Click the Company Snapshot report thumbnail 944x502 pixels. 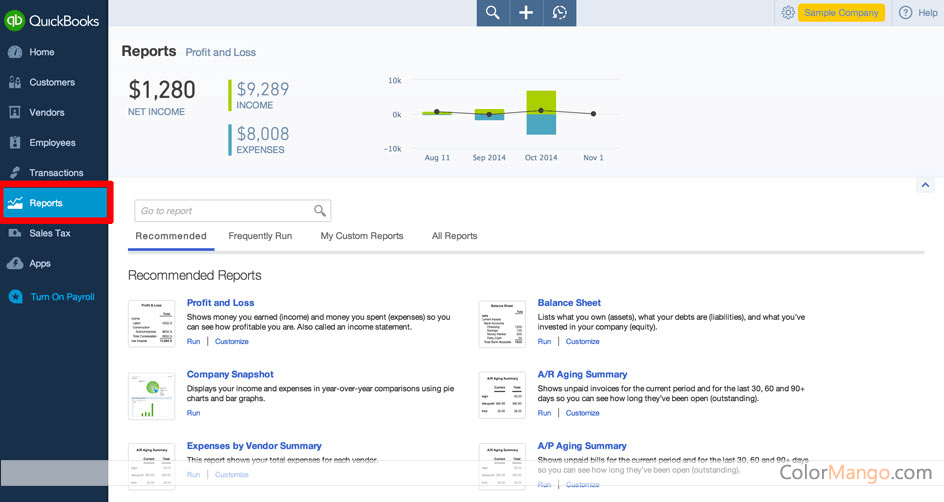coord(151,396)
